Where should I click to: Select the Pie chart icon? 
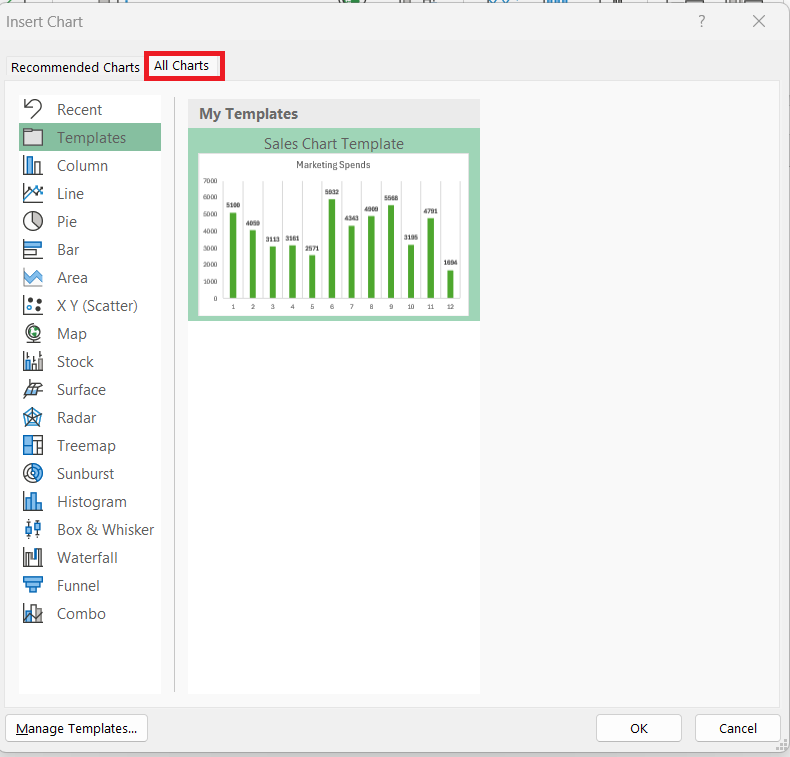(33, 221)
